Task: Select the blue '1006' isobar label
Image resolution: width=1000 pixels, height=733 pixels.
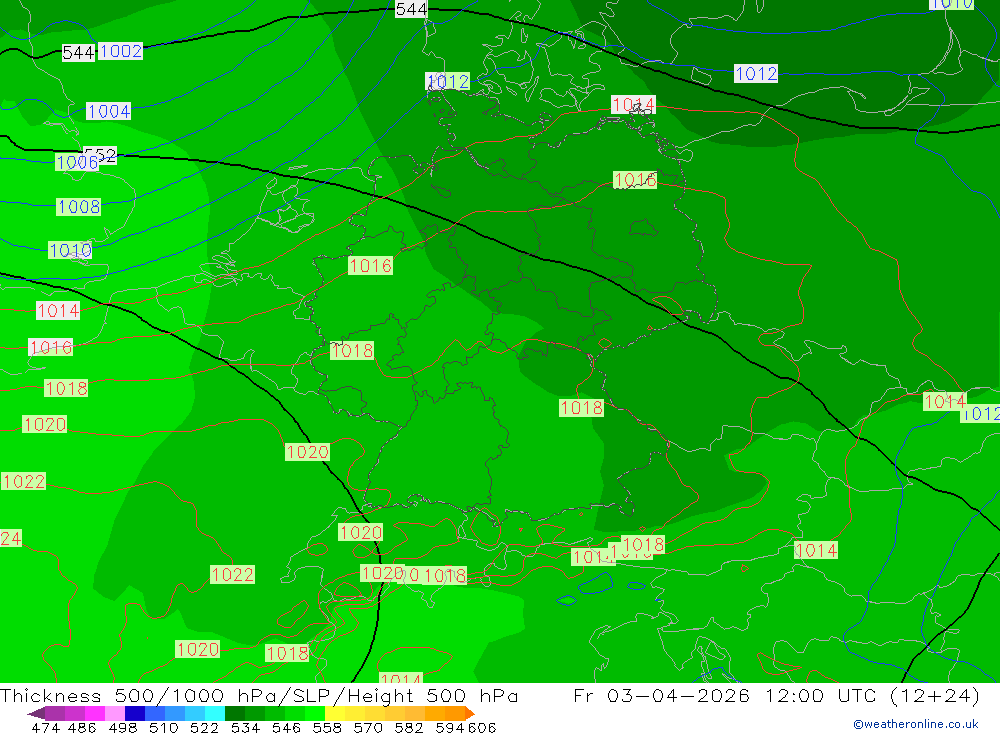Action: click(x=77, y=163)
